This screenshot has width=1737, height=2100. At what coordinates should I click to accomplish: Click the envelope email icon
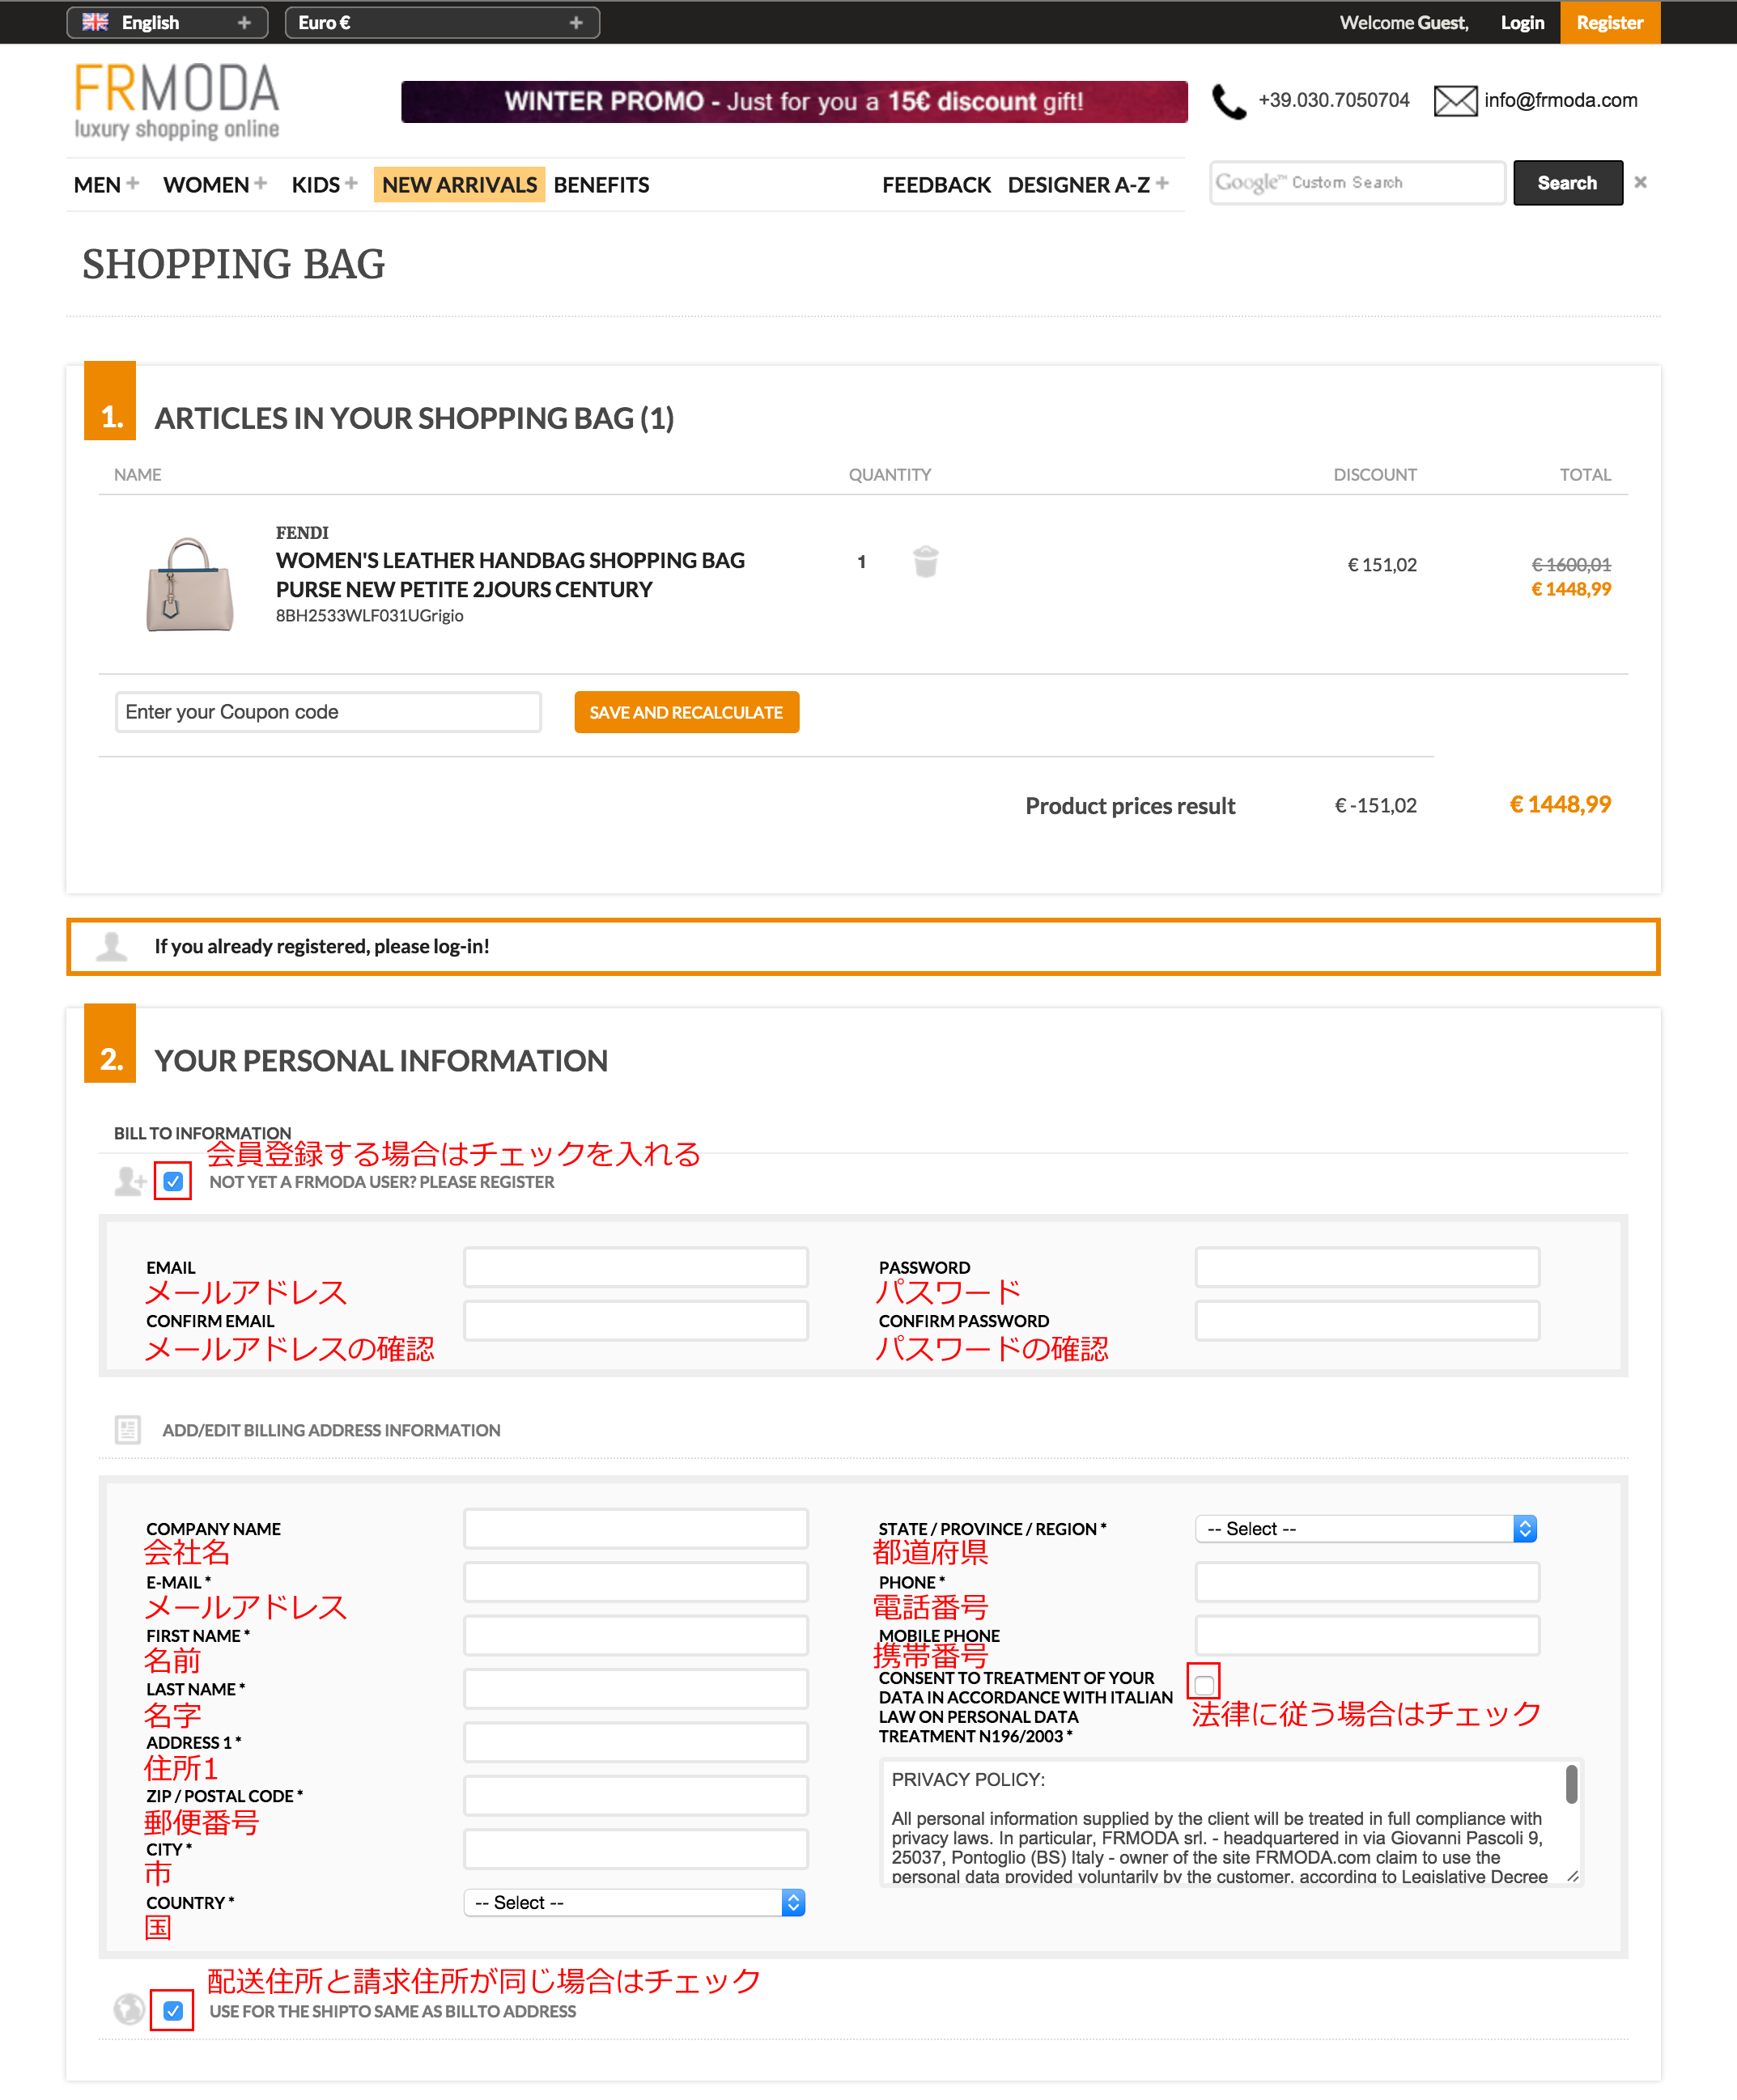click(x=1455, y=101)
